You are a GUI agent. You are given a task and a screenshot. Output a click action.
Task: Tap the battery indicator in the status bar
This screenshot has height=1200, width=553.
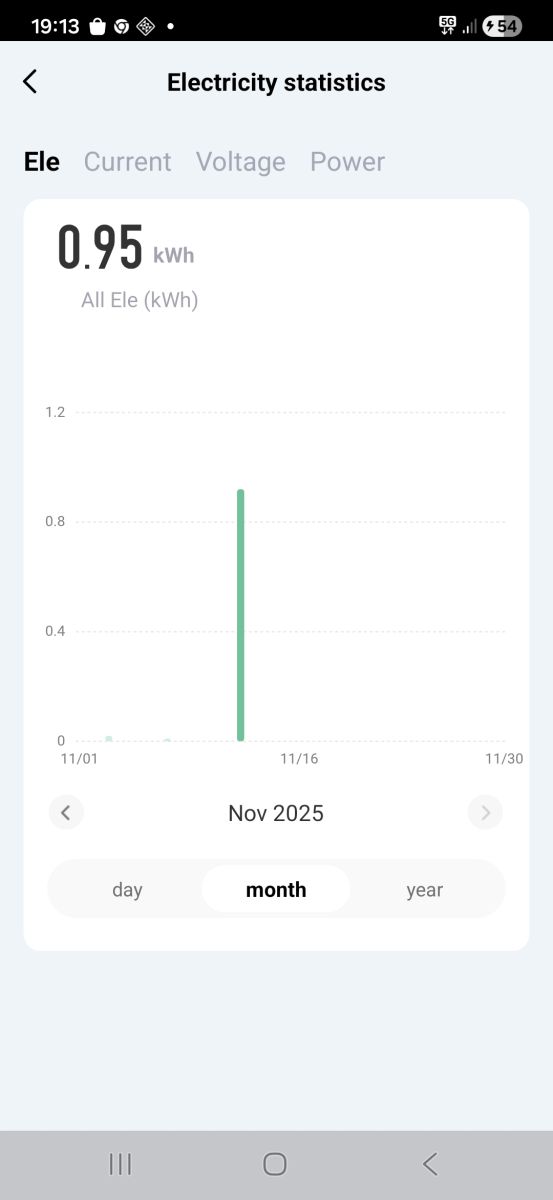point(501,26)
